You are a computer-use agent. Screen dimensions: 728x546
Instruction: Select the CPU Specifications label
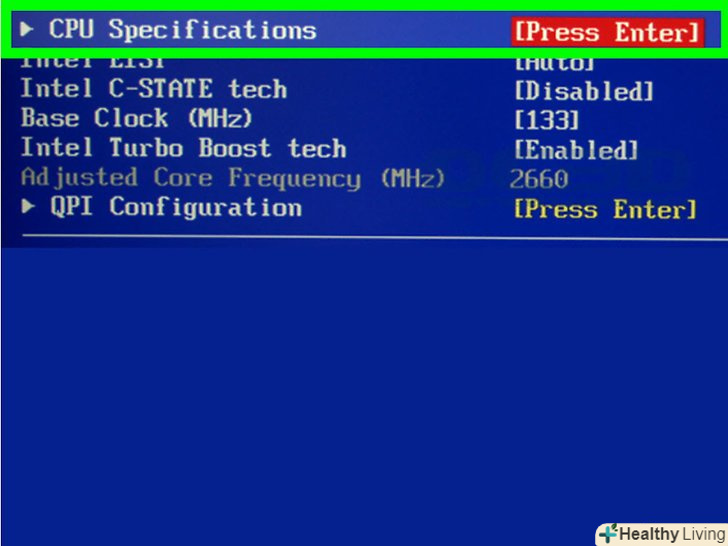[182, 30]
